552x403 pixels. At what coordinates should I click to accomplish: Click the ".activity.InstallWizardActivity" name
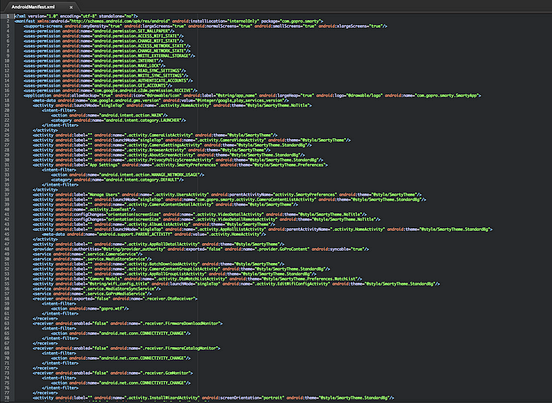pyautogui.click(x=163, y=398)
